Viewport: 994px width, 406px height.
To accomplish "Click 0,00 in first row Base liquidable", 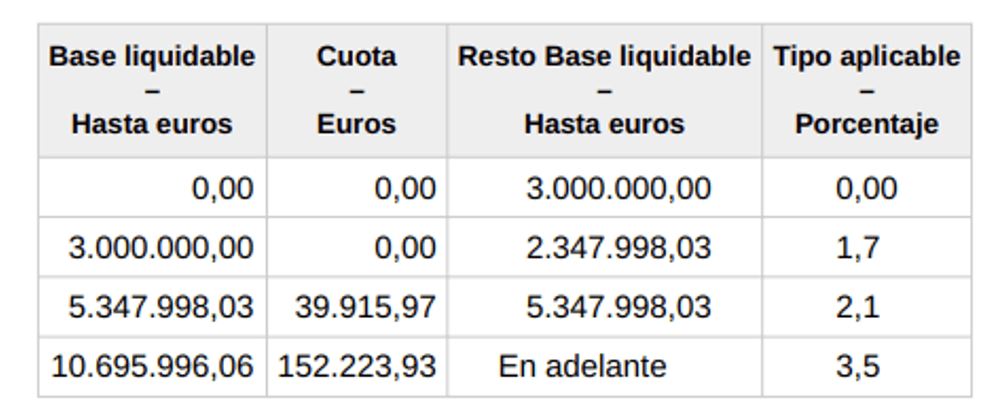I will 152,188.
